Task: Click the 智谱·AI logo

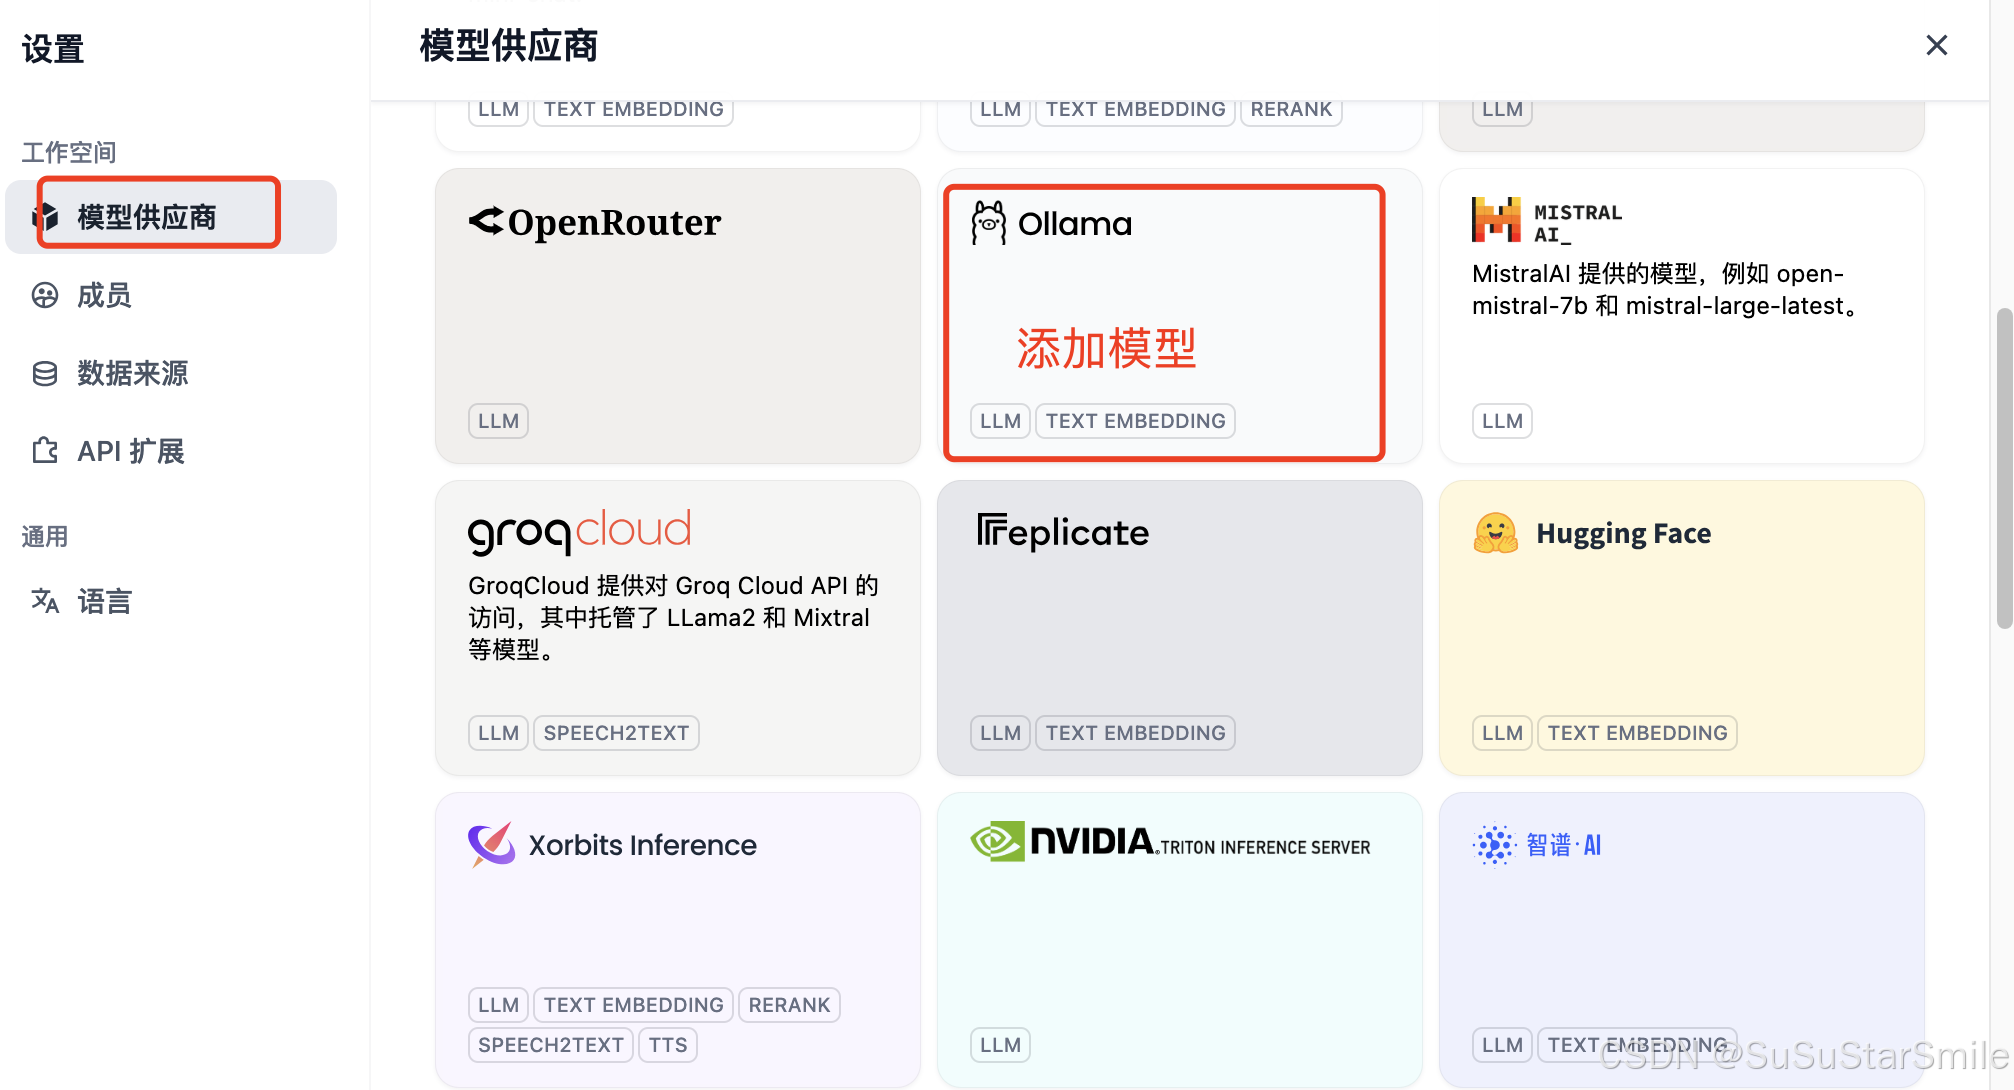Action: 1537,845
